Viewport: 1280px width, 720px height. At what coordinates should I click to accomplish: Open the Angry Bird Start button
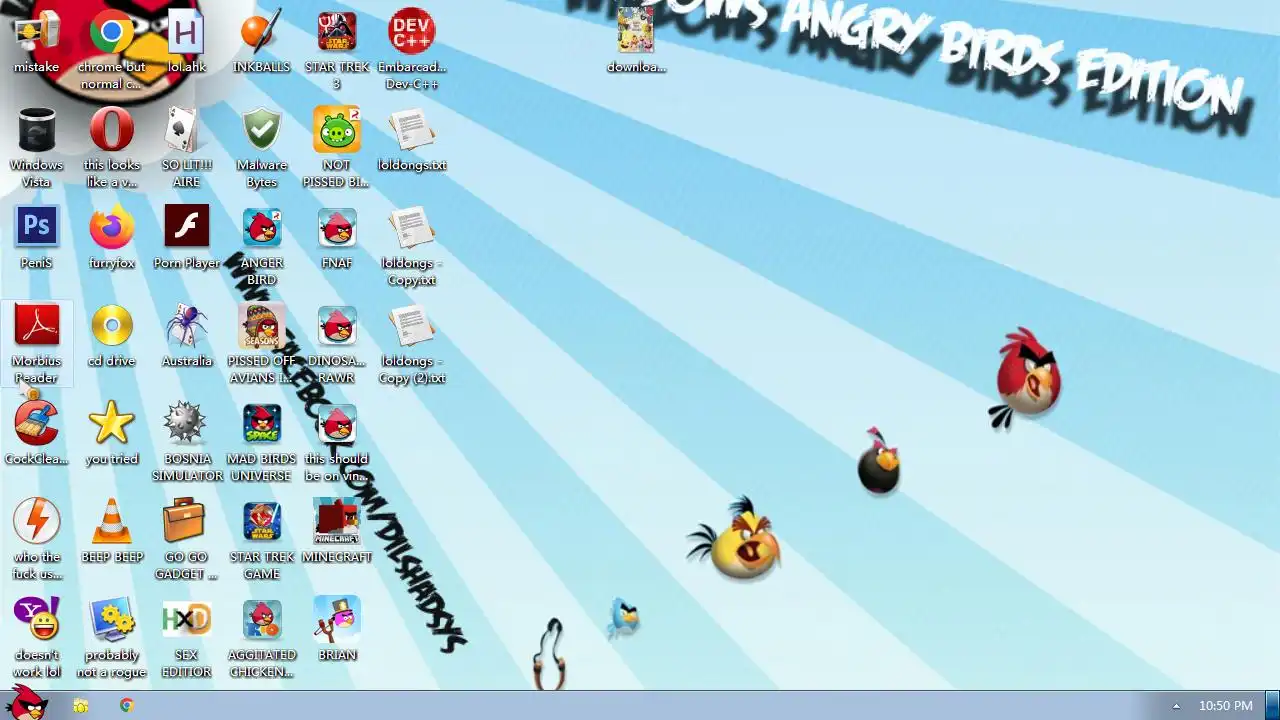point(26,702)
